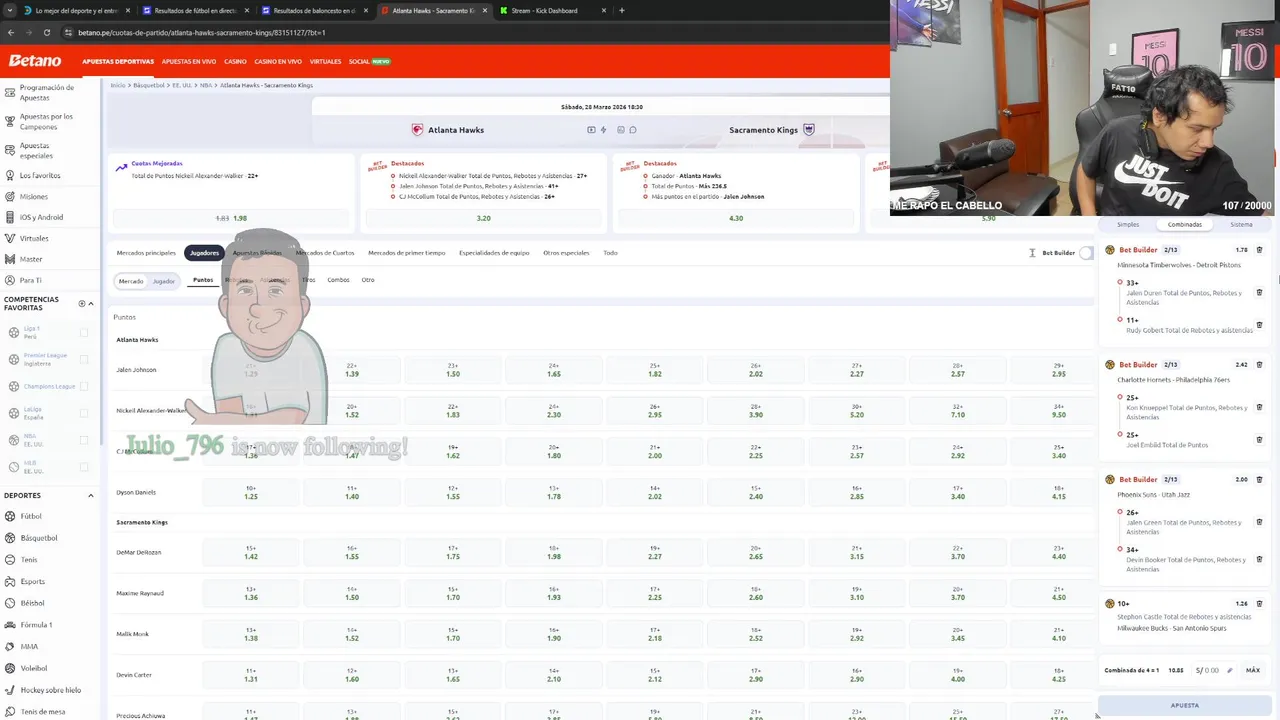
Task: Select the Para Ti profile icon
Action: click(x=9, y=280)
